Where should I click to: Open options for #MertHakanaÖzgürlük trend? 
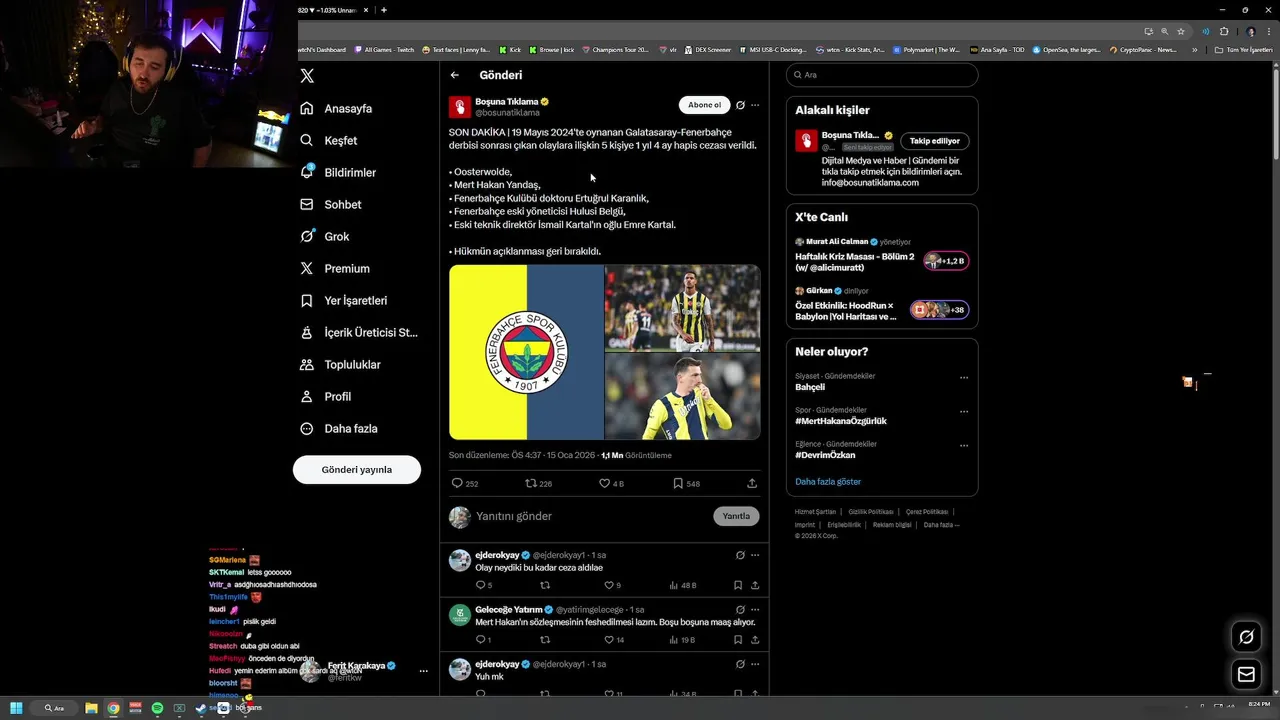click(x=964, y=411)
